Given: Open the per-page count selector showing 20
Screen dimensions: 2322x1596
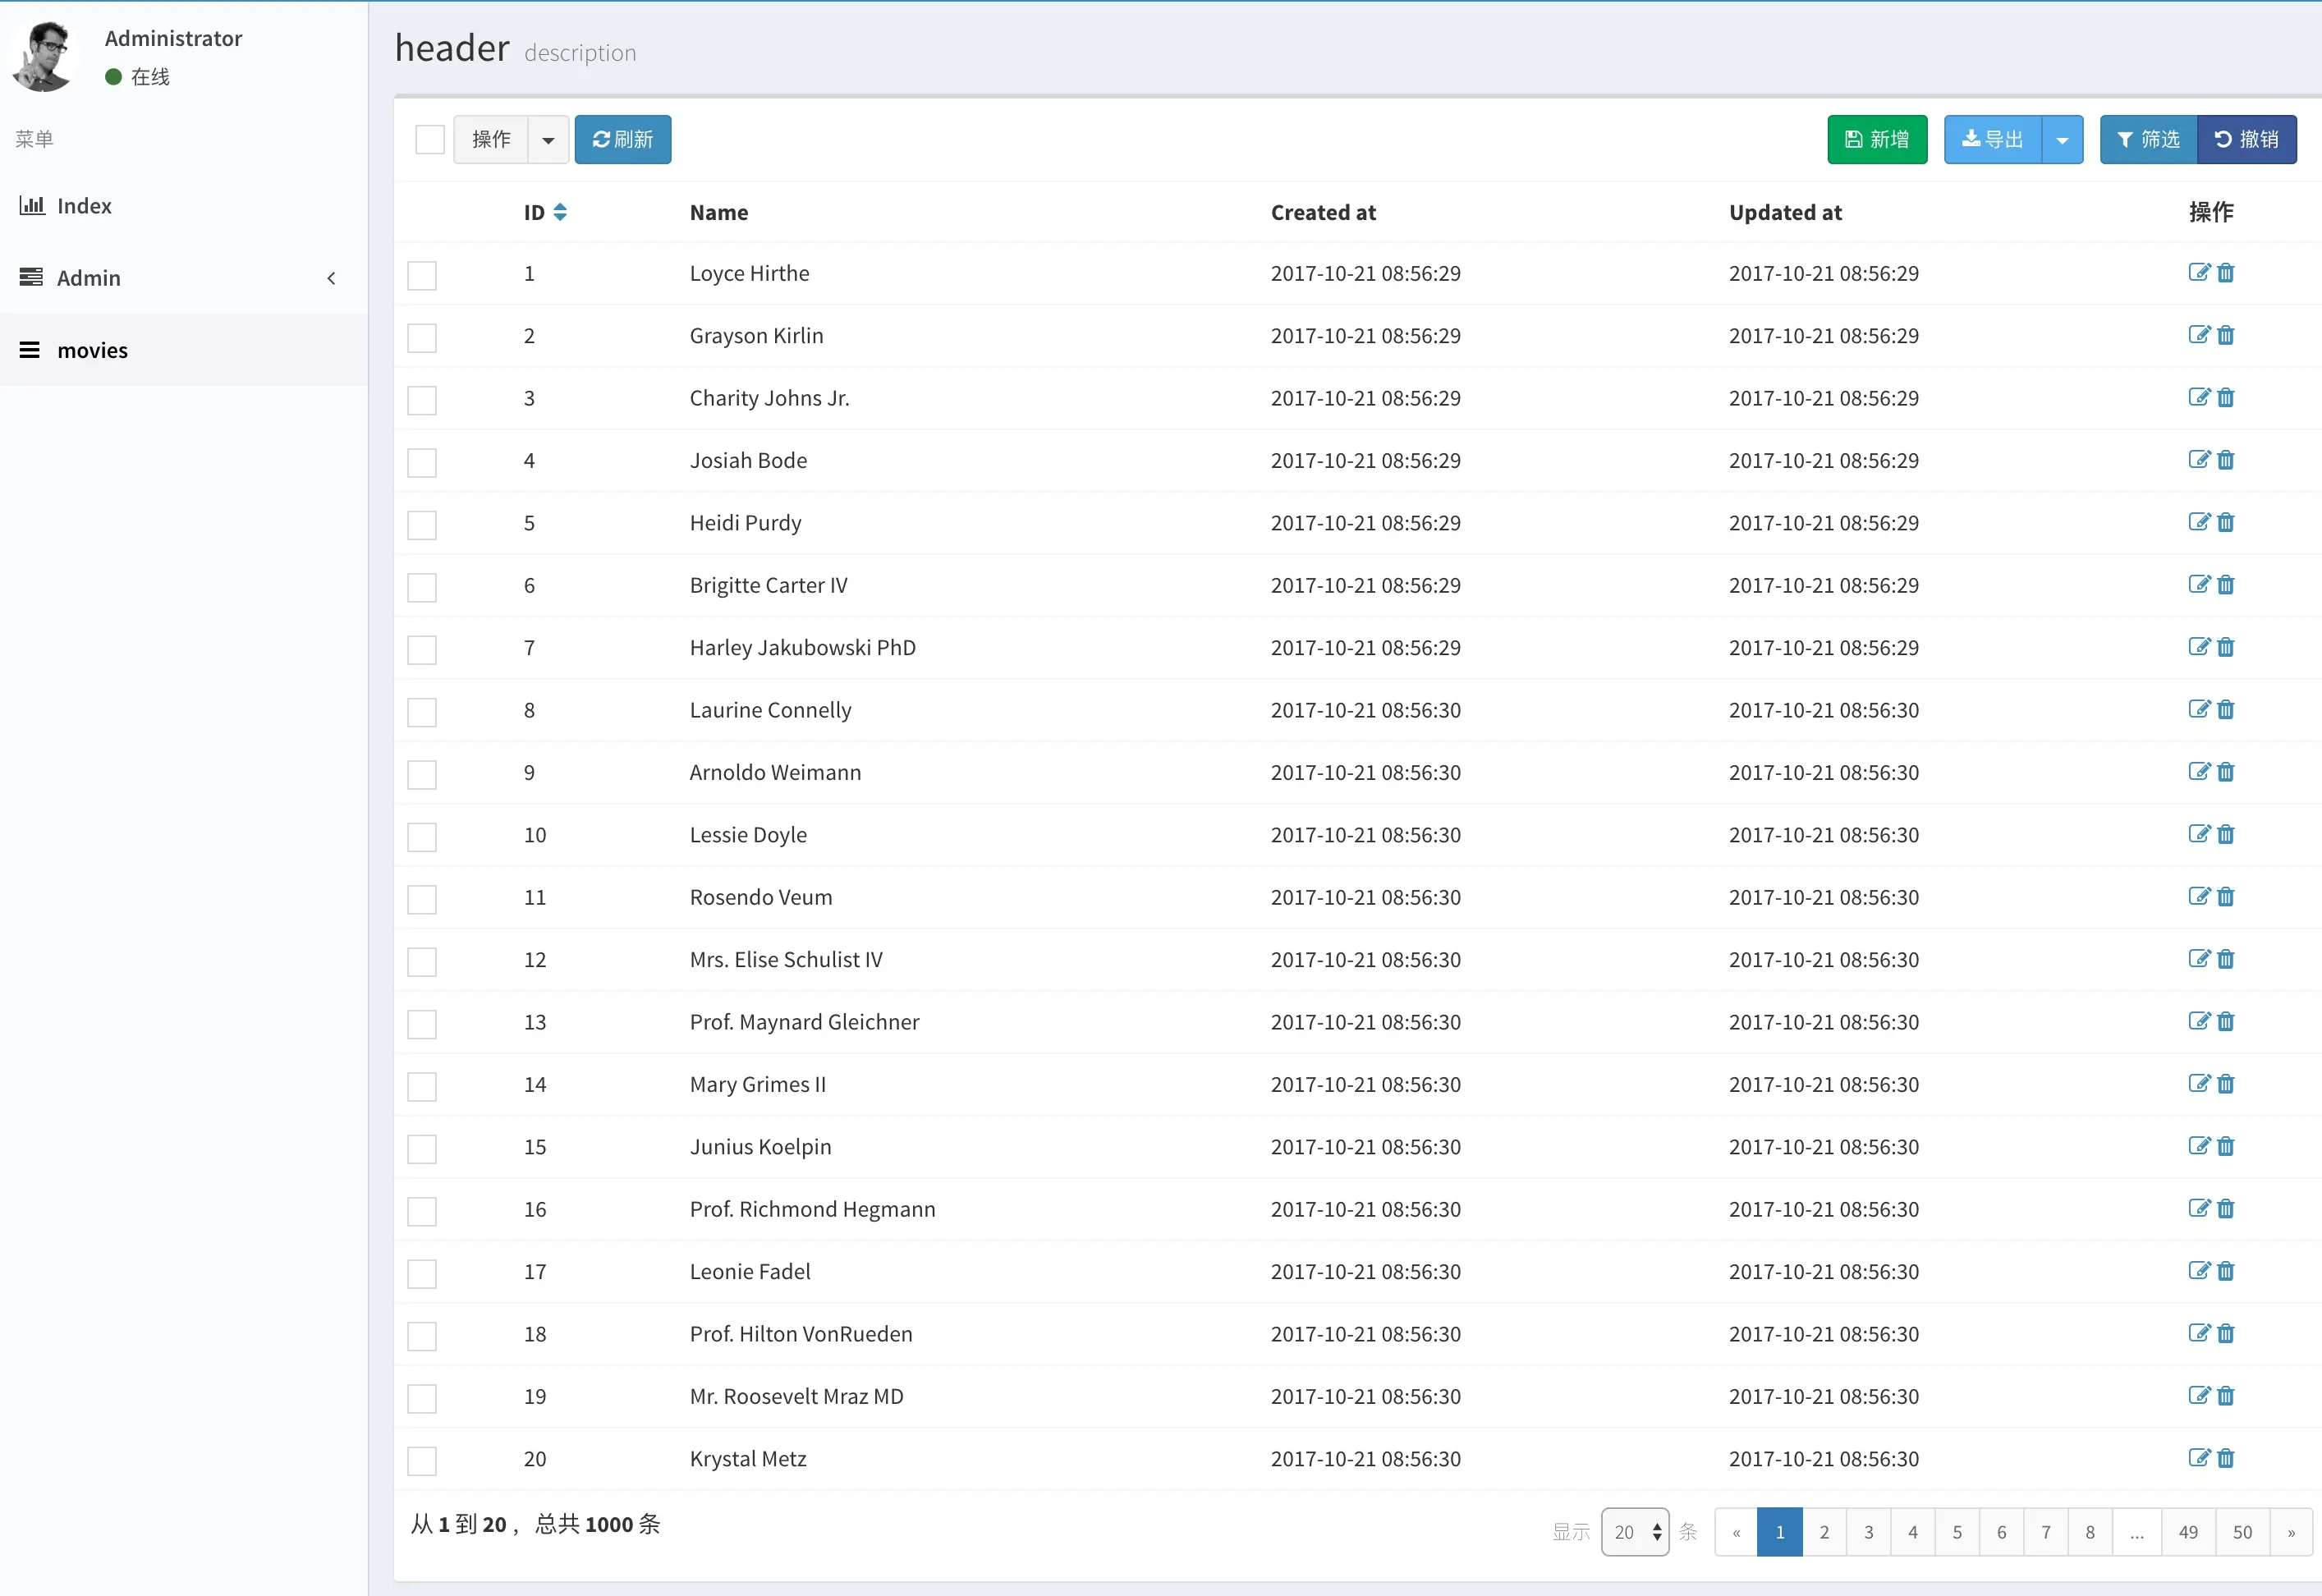Looking at the screenshot, I should click(x=1635, y=1532).
